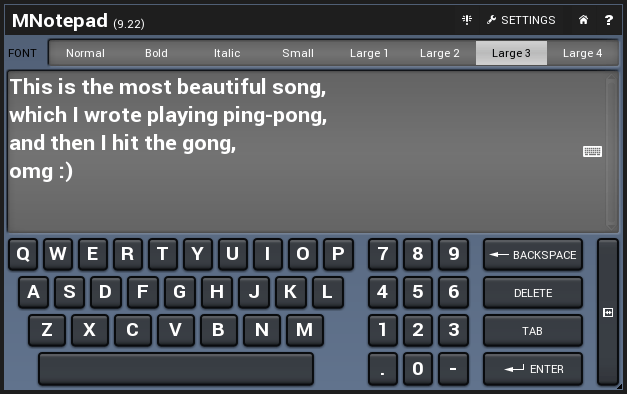
Task: Select the Bold font tab
Action: coord(156,53)
